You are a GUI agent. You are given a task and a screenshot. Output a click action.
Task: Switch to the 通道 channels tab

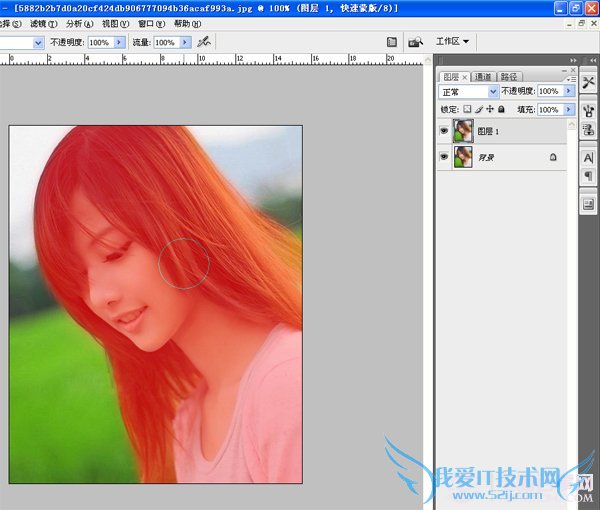click(483, 76)
